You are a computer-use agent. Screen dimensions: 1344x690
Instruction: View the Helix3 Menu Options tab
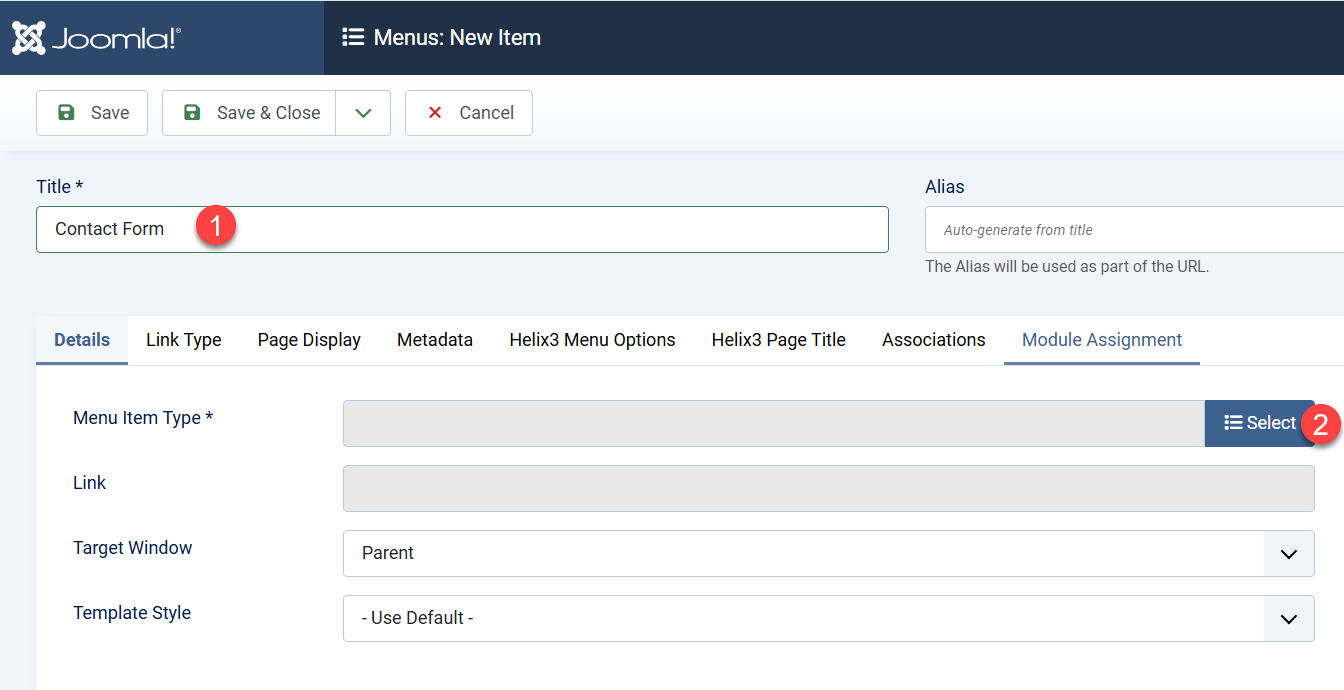pos(591,340)
